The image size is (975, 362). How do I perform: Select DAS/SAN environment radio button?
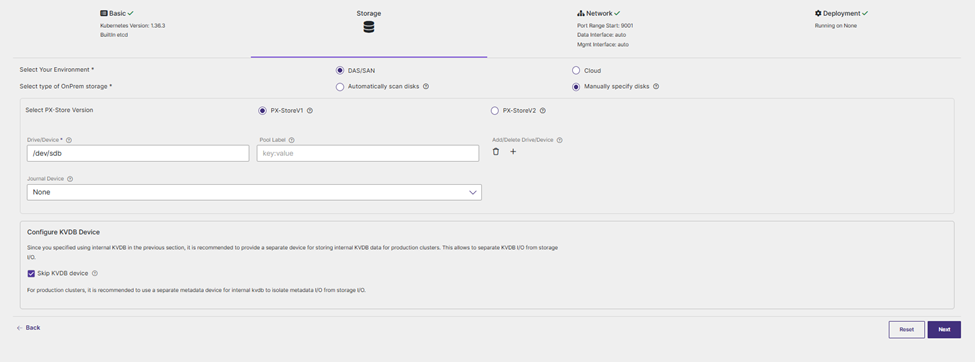point(340,70)
